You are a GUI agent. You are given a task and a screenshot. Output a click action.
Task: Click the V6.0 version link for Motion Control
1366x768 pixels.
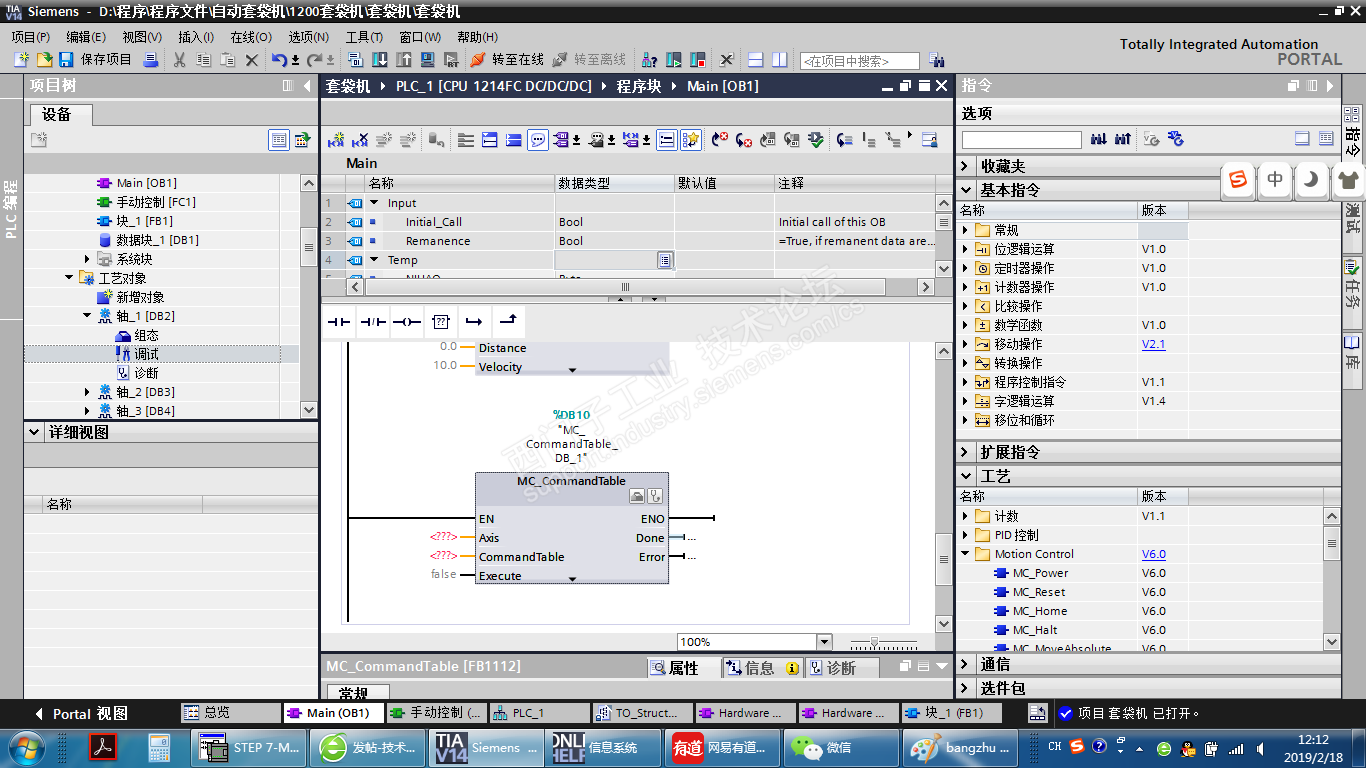pos(1153,554)
